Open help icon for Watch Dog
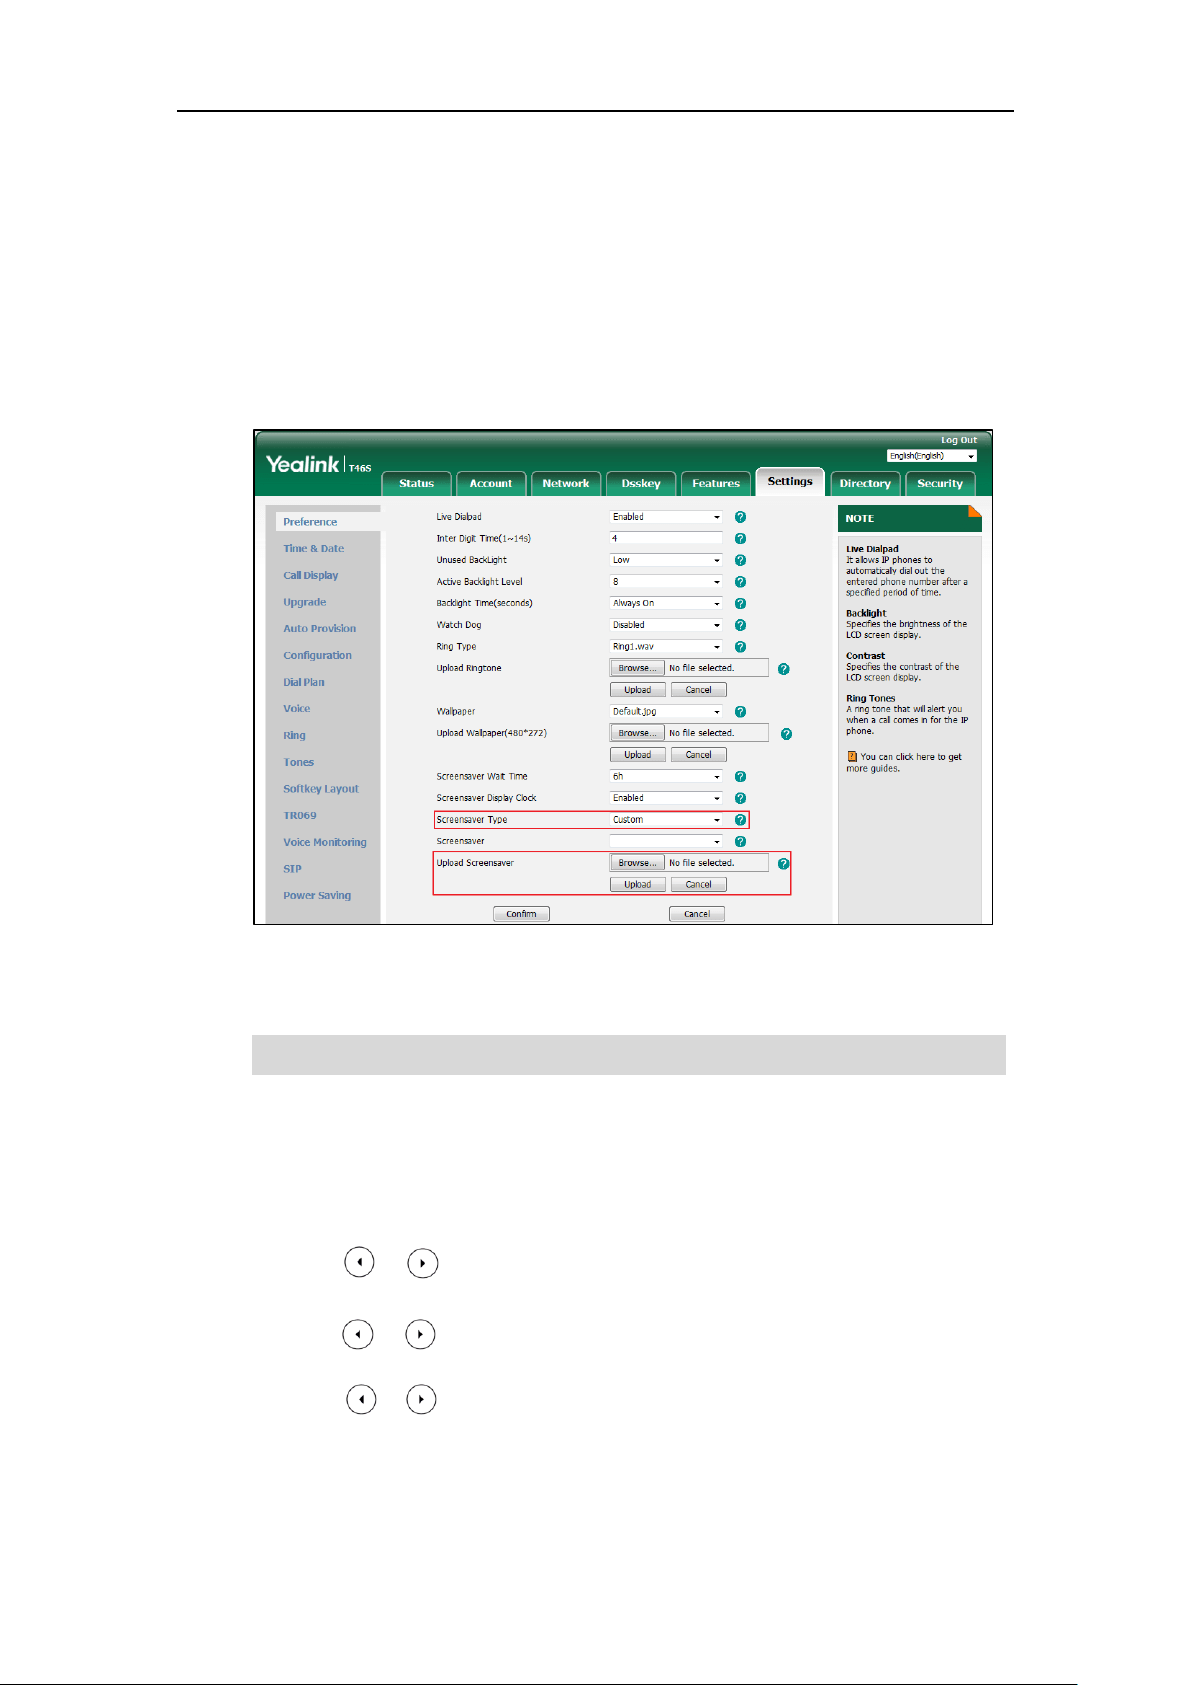 740,625
